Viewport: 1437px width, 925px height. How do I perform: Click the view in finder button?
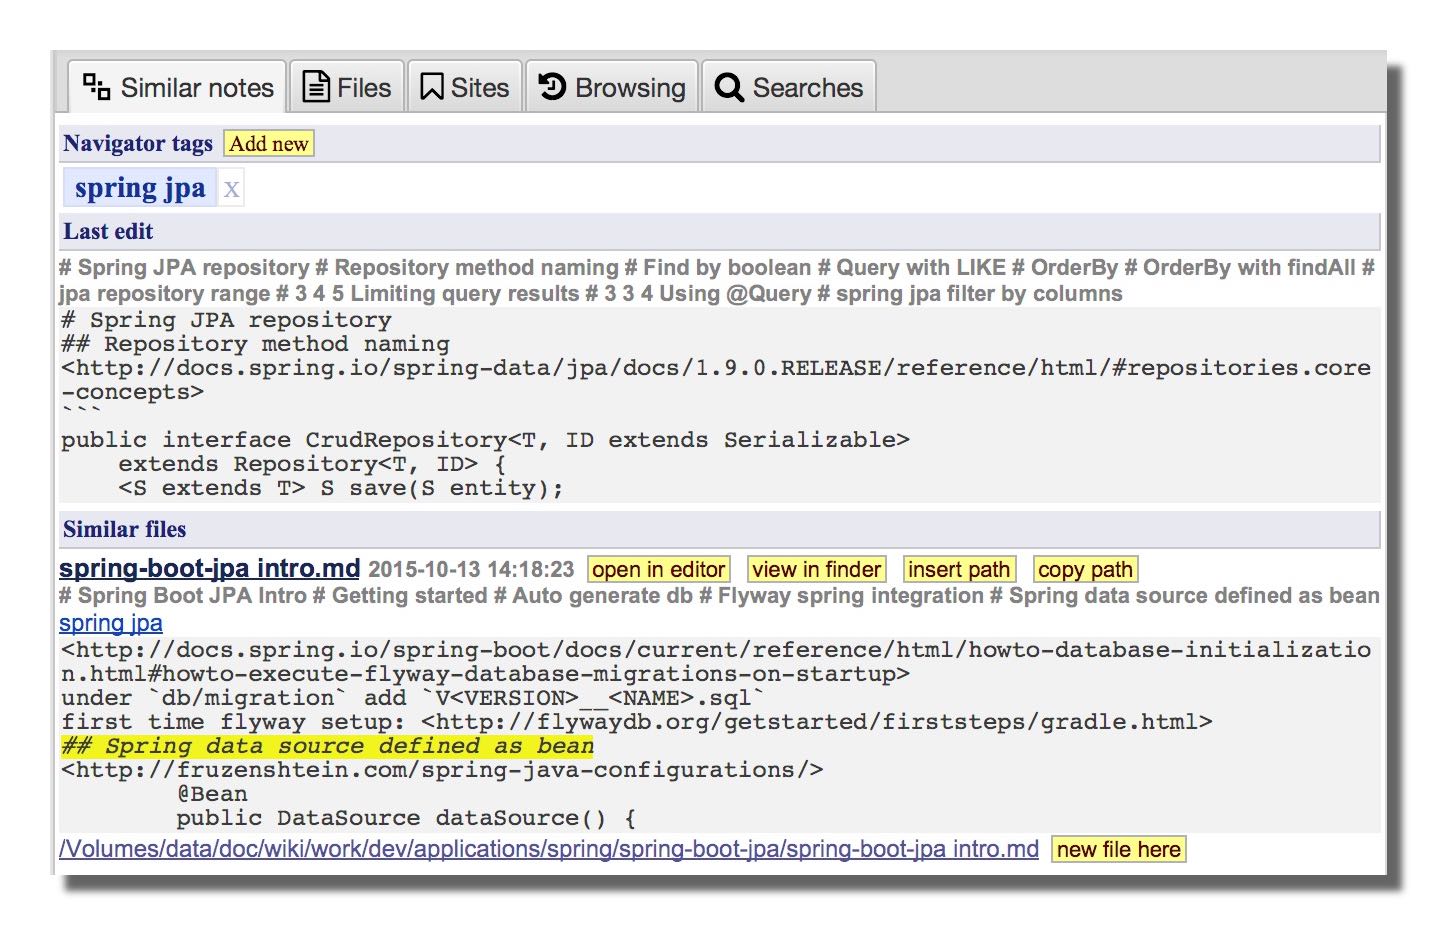(x=817, y=569)
